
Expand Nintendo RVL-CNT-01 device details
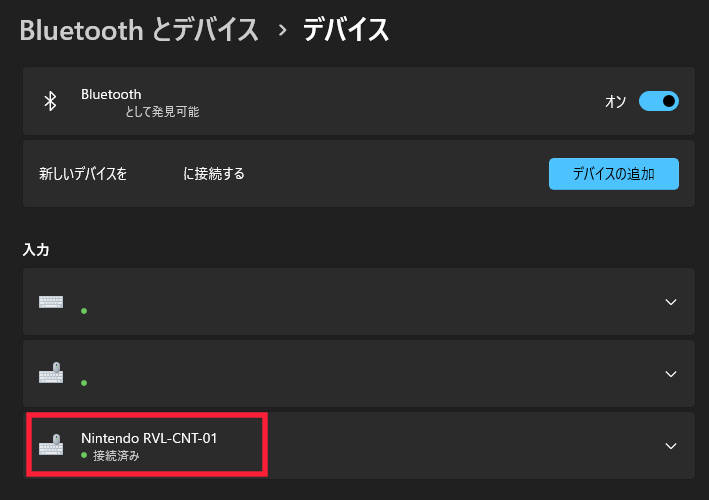671,446
